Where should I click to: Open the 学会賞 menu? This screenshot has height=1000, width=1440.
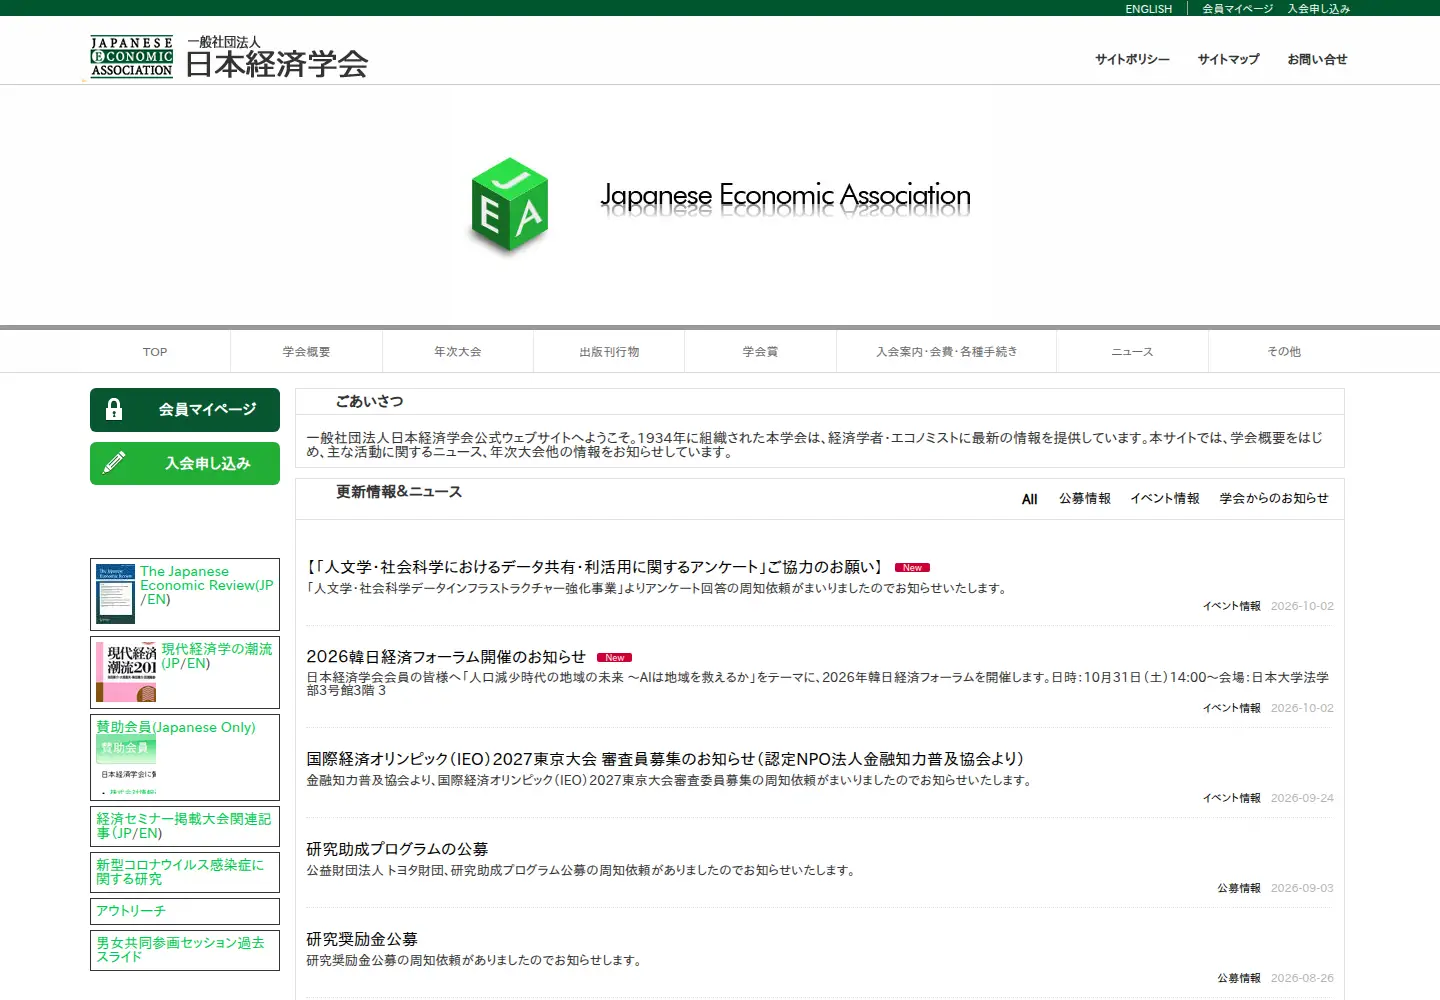click(760, 352)
